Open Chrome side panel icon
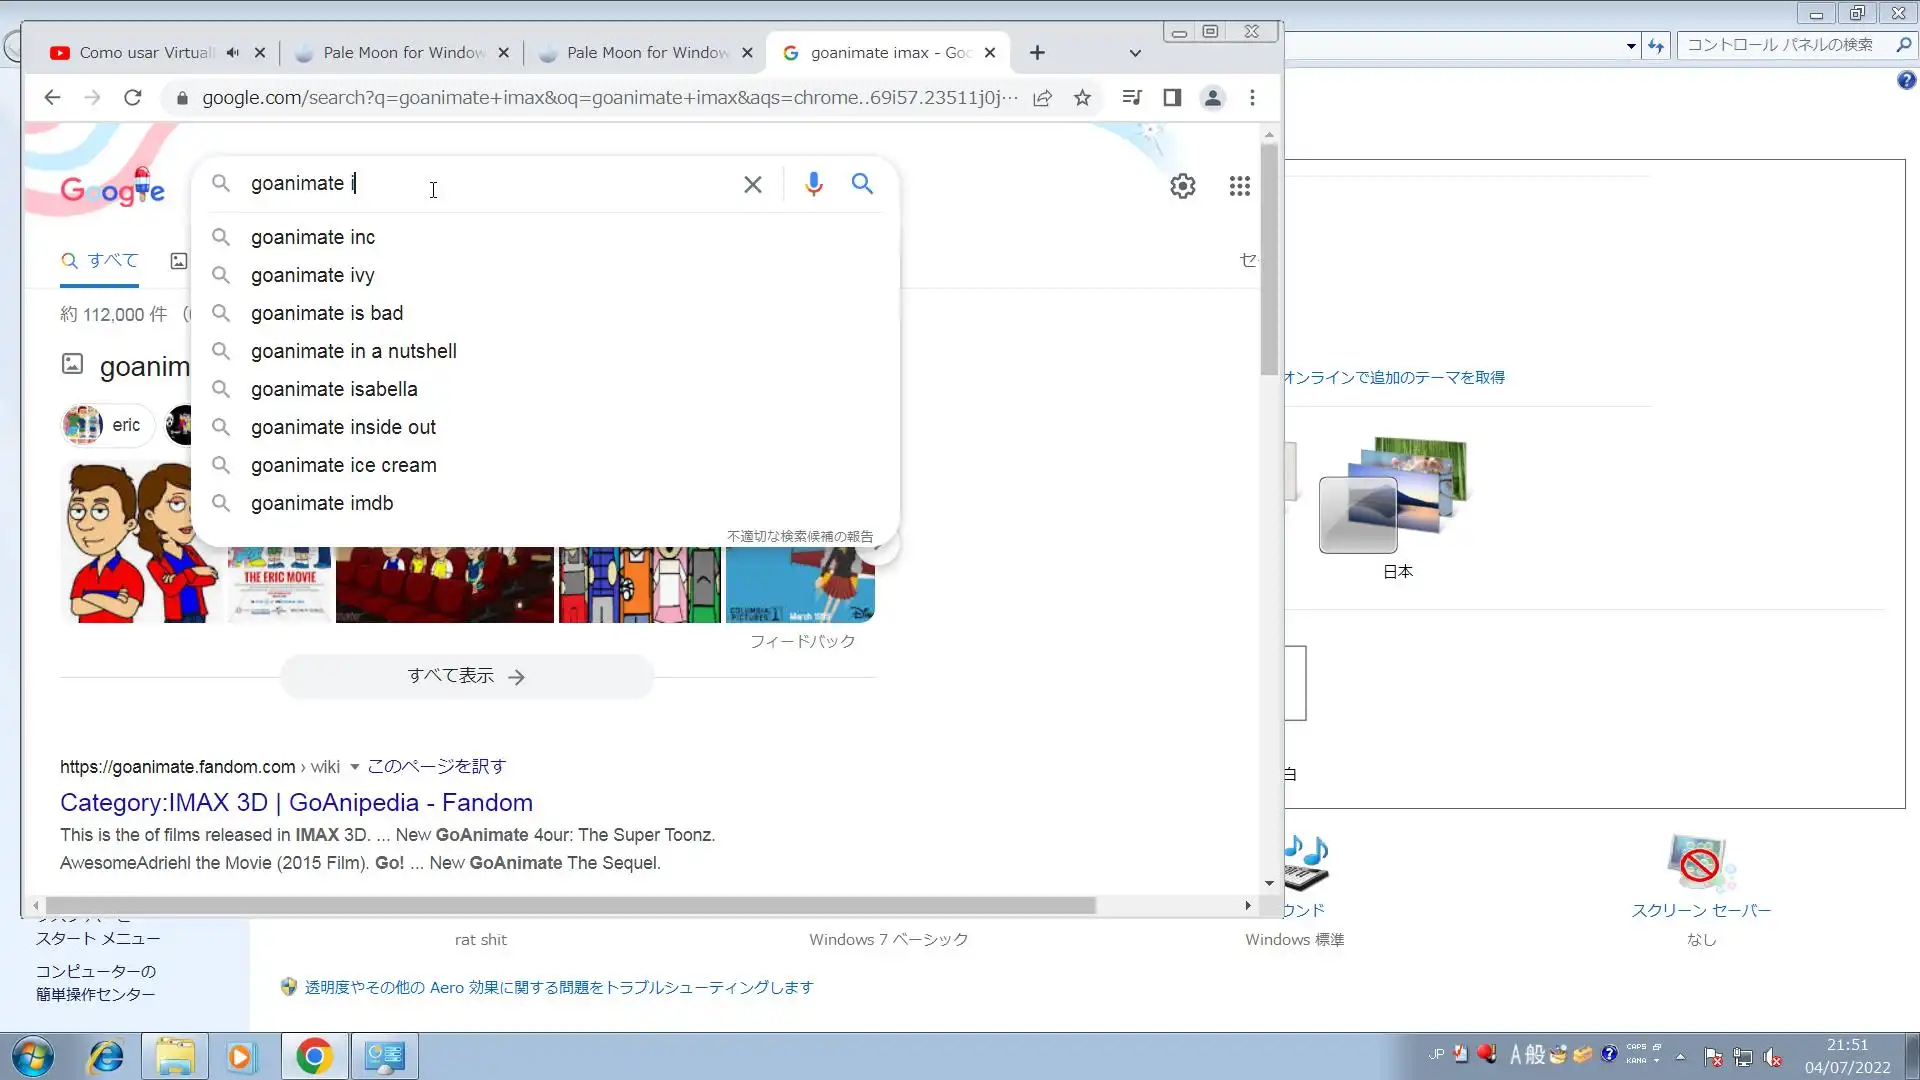 1172,98
